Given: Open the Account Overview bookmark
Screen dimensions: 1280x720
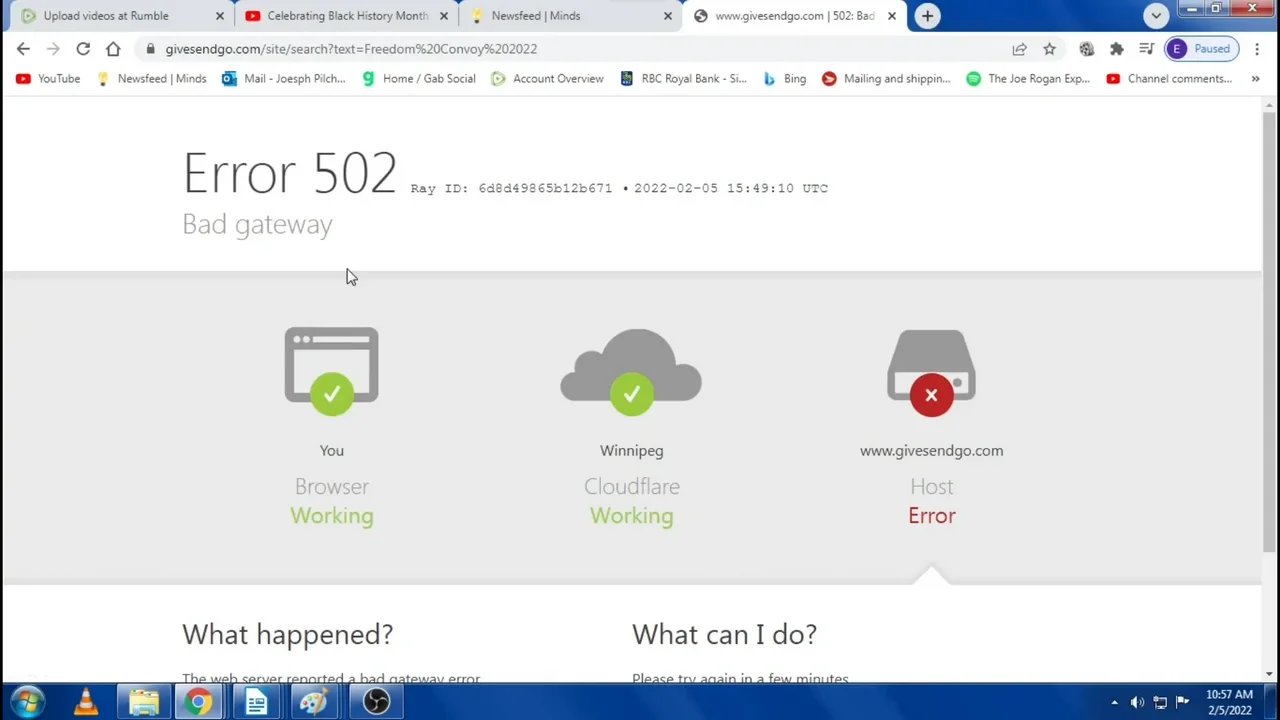Looking at the screenshot, I should coord(547,78).
